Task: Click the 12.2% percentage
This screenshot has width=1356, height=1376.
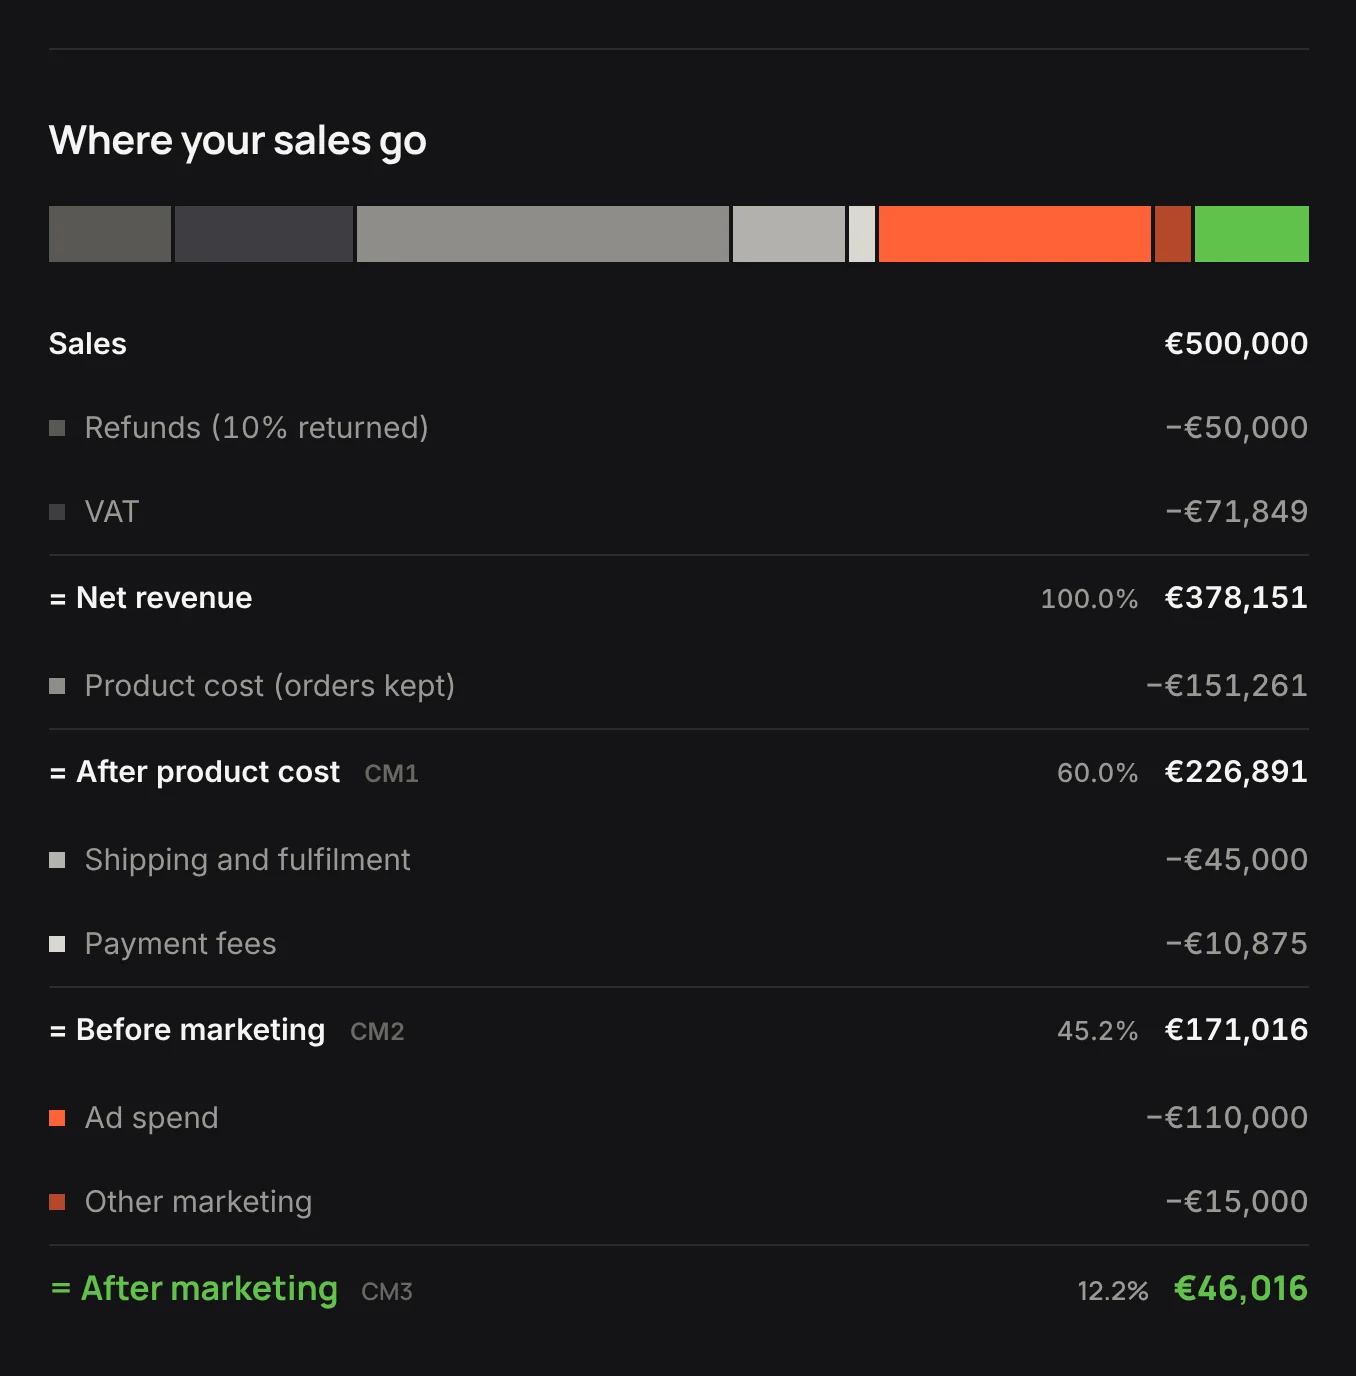Action: click(x=1113, y=1291)
